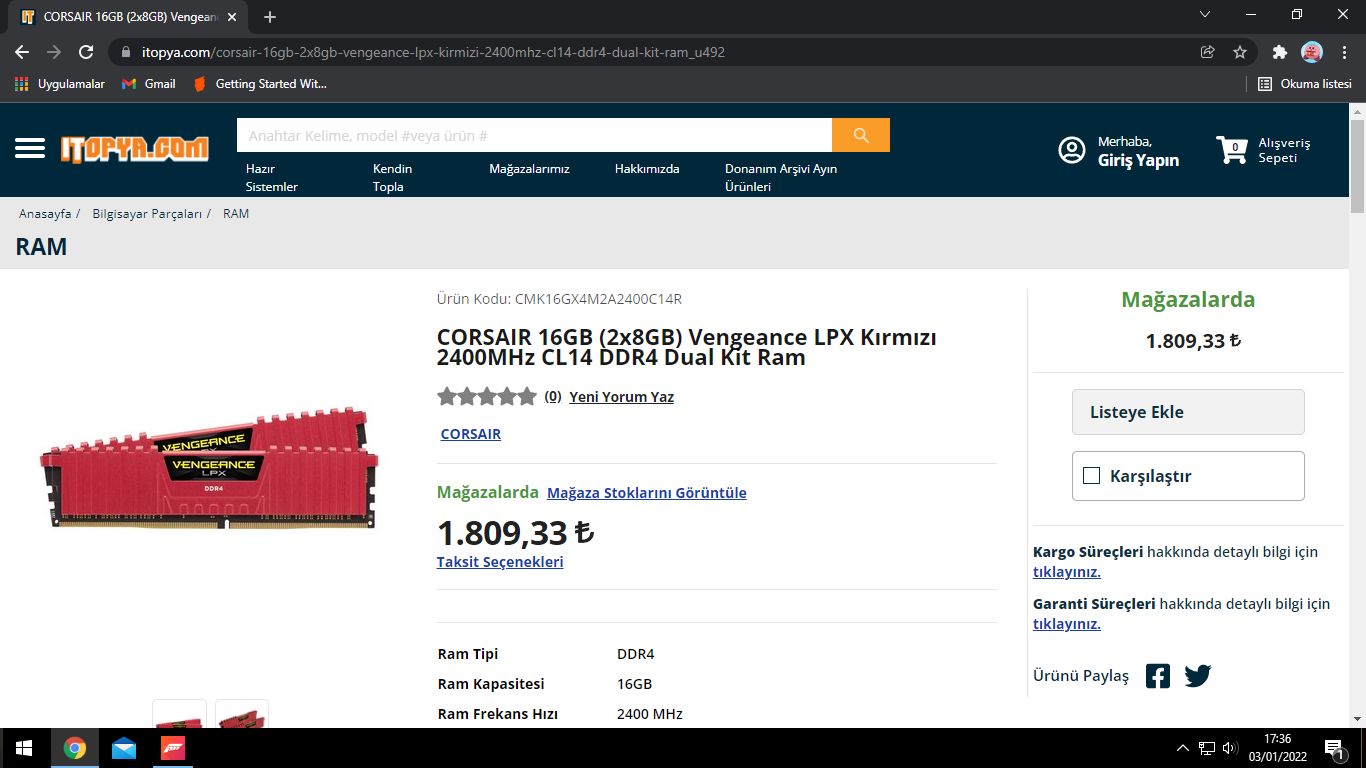The height and width of the screenshot is (768, 1366).
Task: Open Okuma listesi reading list
Action: pos(1304,84)
